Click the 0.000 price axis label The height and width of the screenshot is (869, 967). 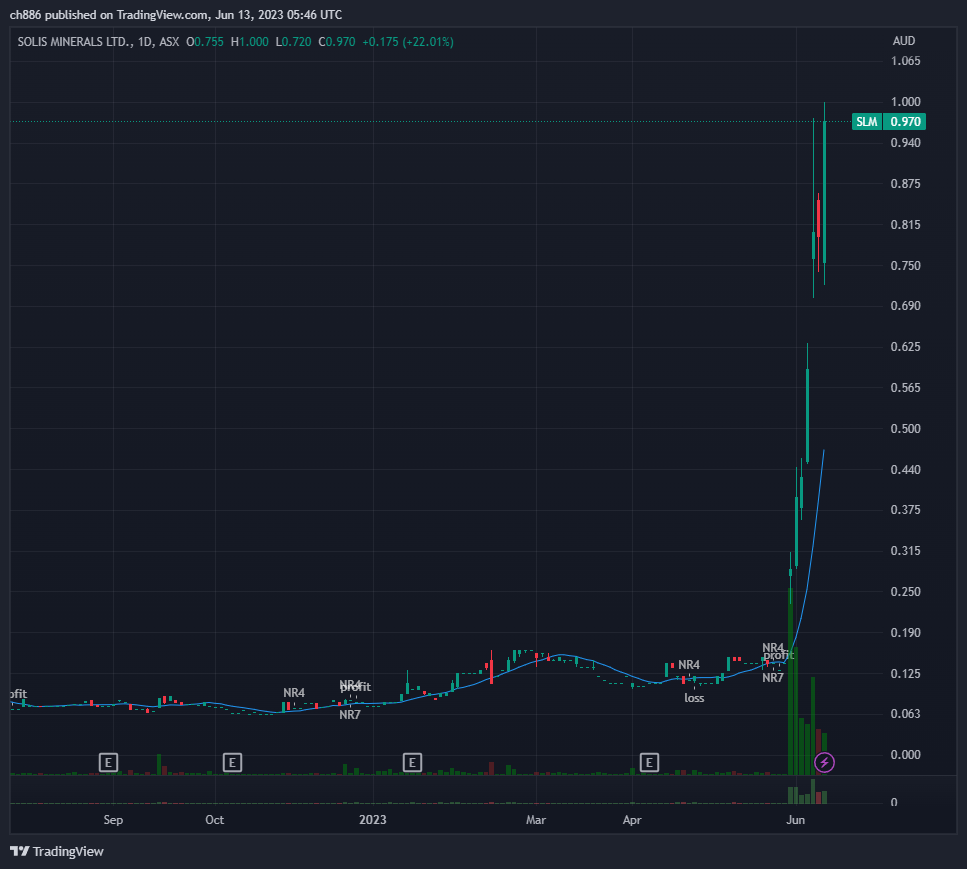click(x=905, y=755)
